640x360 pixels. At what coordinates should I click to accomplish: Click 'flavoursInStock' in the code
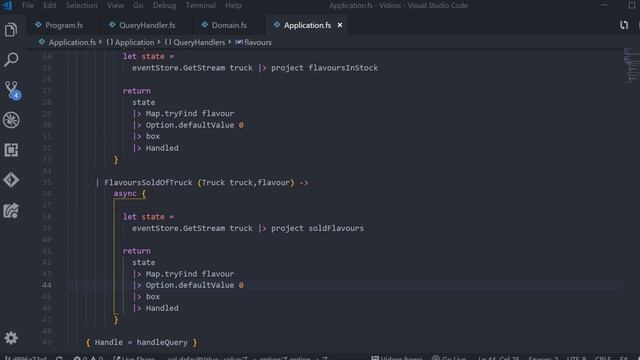(343, 68)
